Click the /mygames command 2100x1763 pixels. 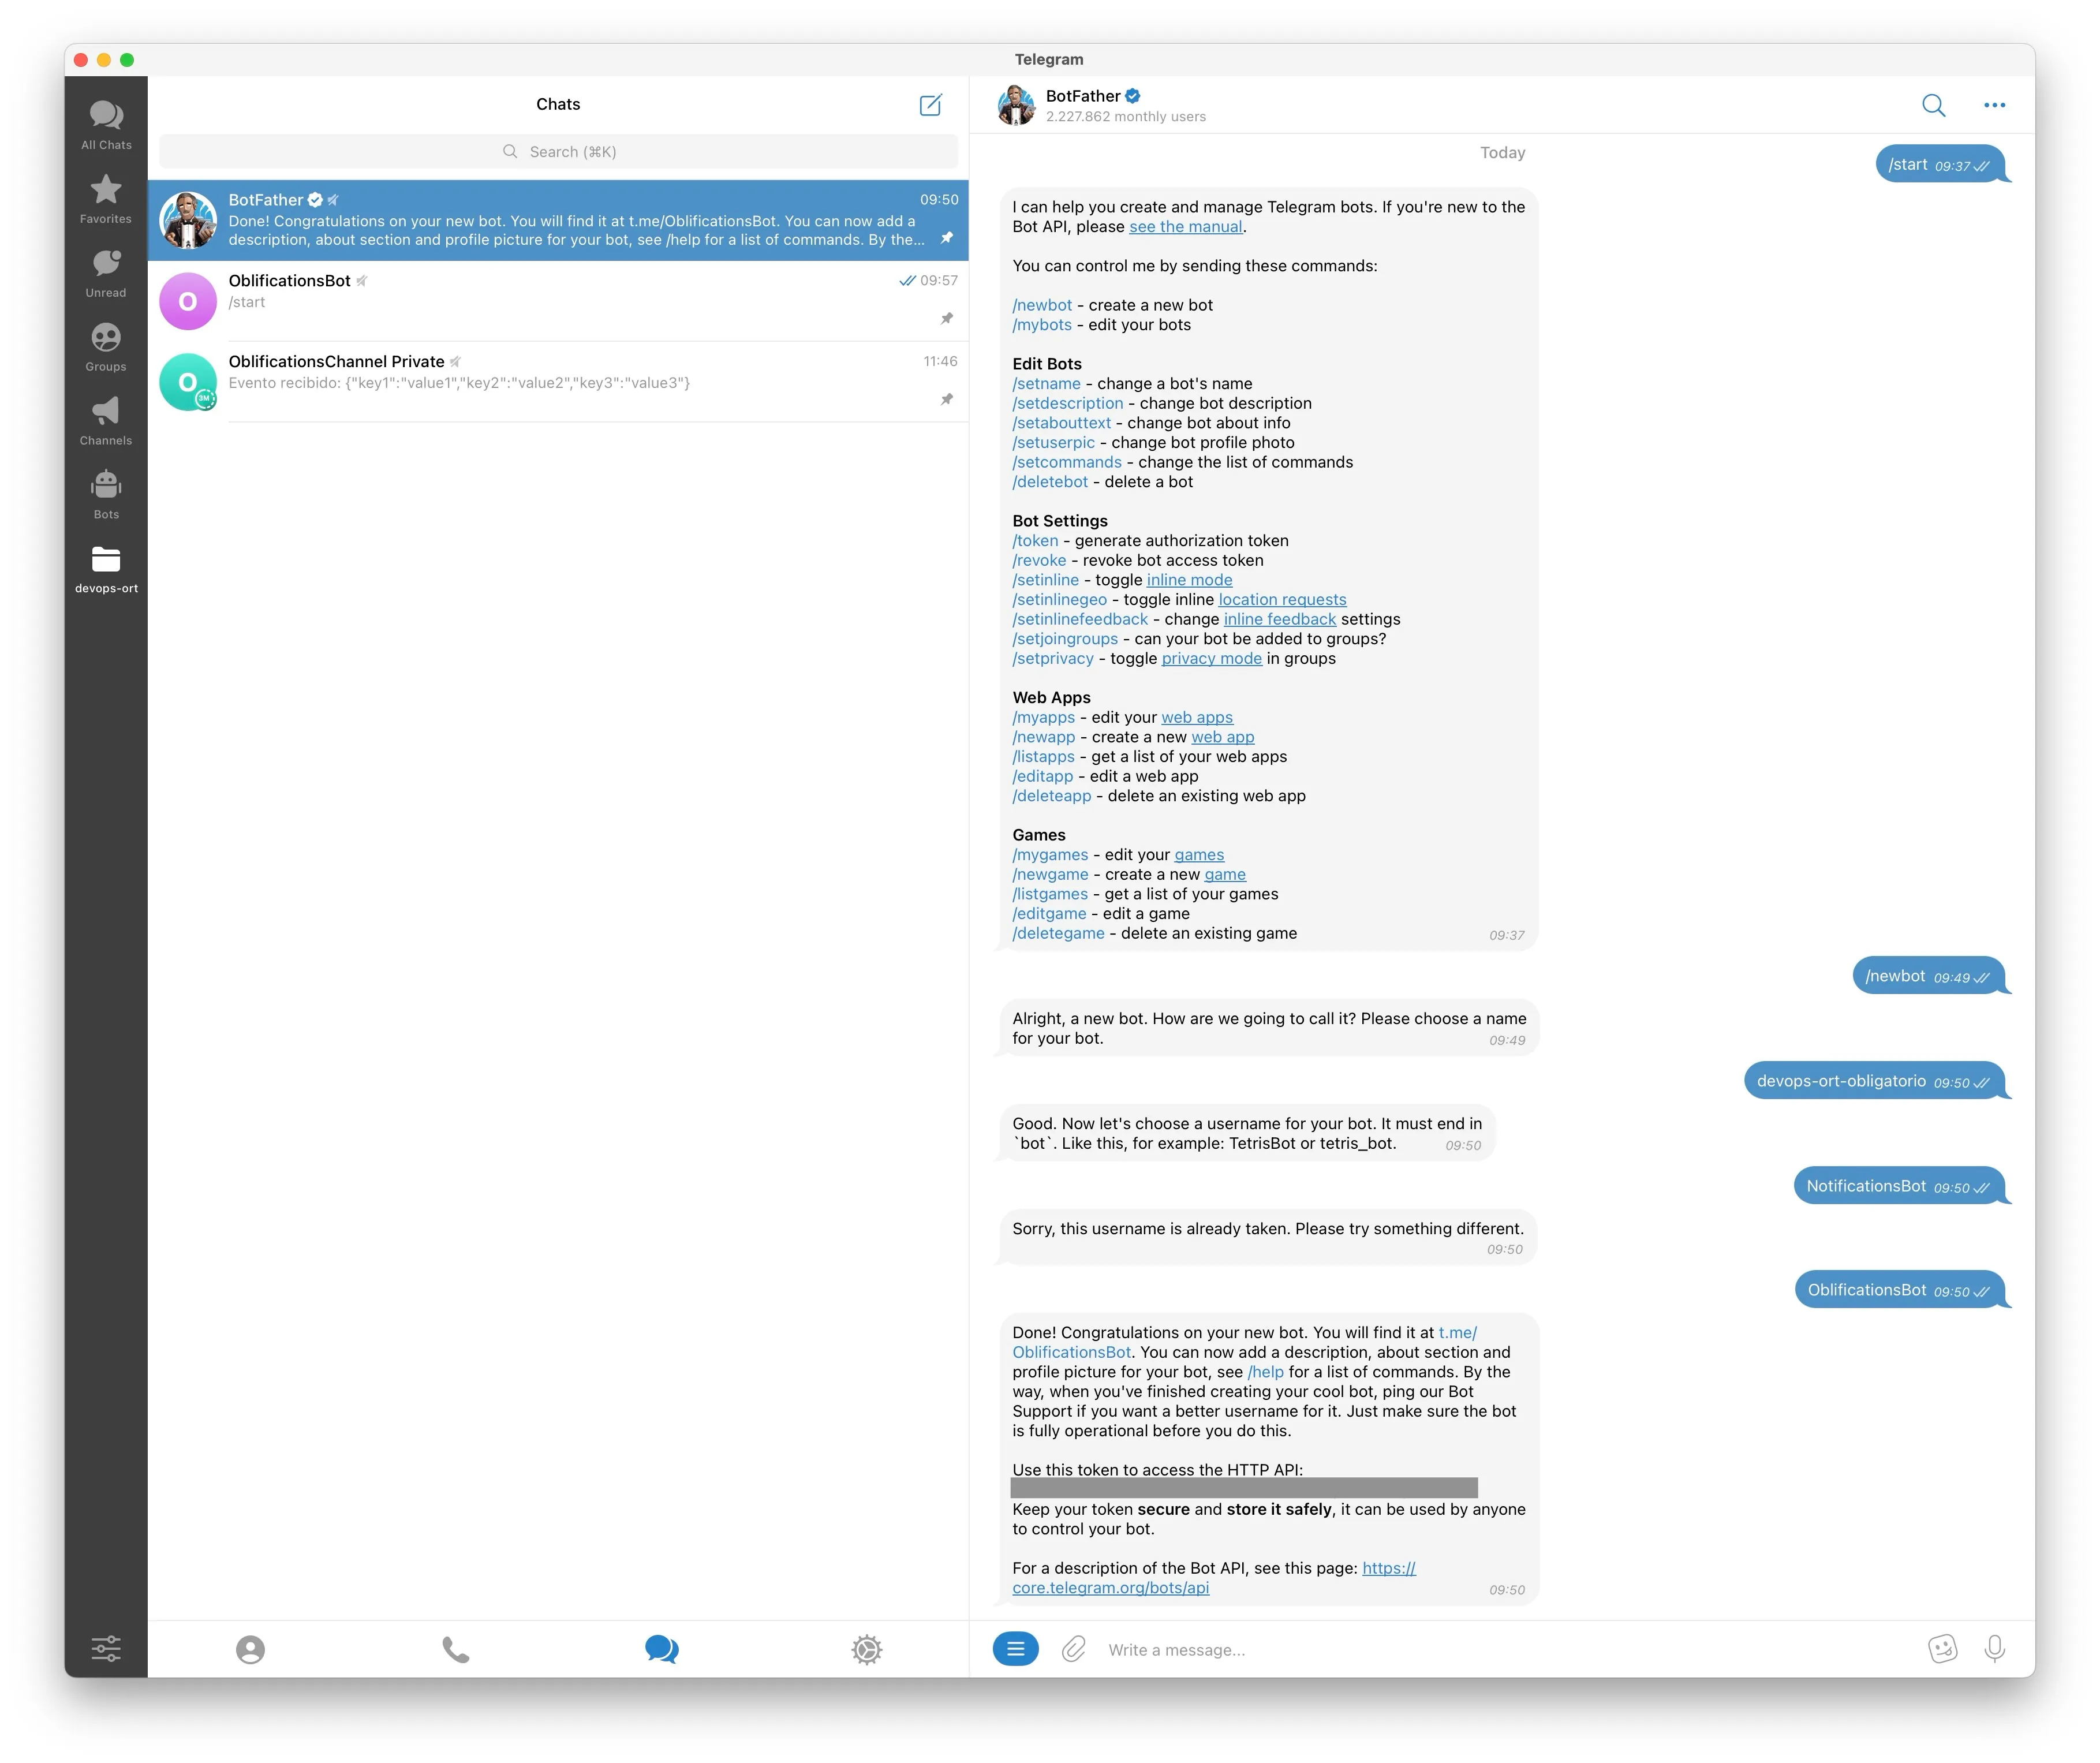click(x=1050, y=855)
